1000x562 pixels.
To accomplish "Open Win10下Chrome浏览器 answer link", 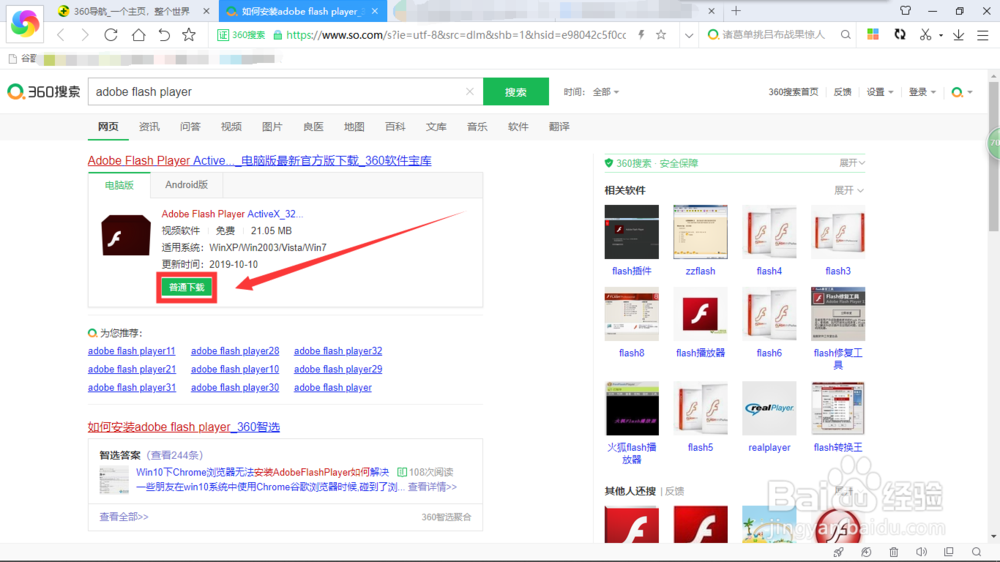I will tap(262, 472).
